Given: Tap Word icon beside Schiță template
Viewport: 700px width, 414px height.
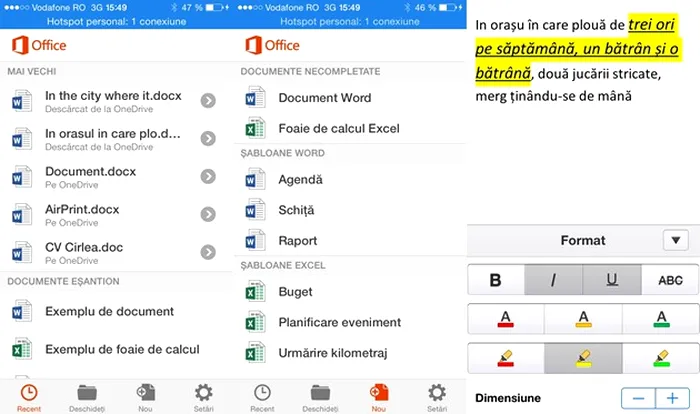Looking at the screenshot, I should (255, 210).
